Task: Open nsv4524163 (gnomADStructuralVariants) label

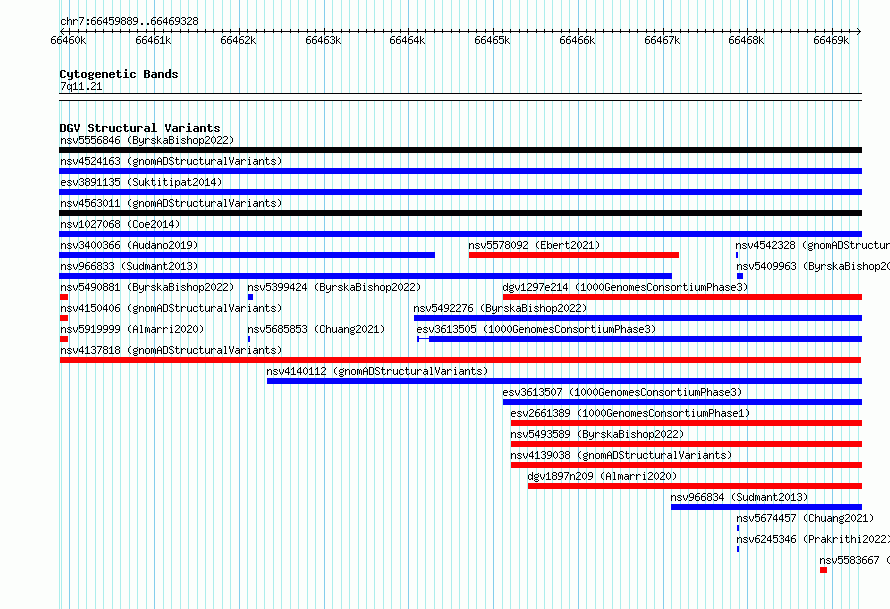Action: click(x=171, y=161)
